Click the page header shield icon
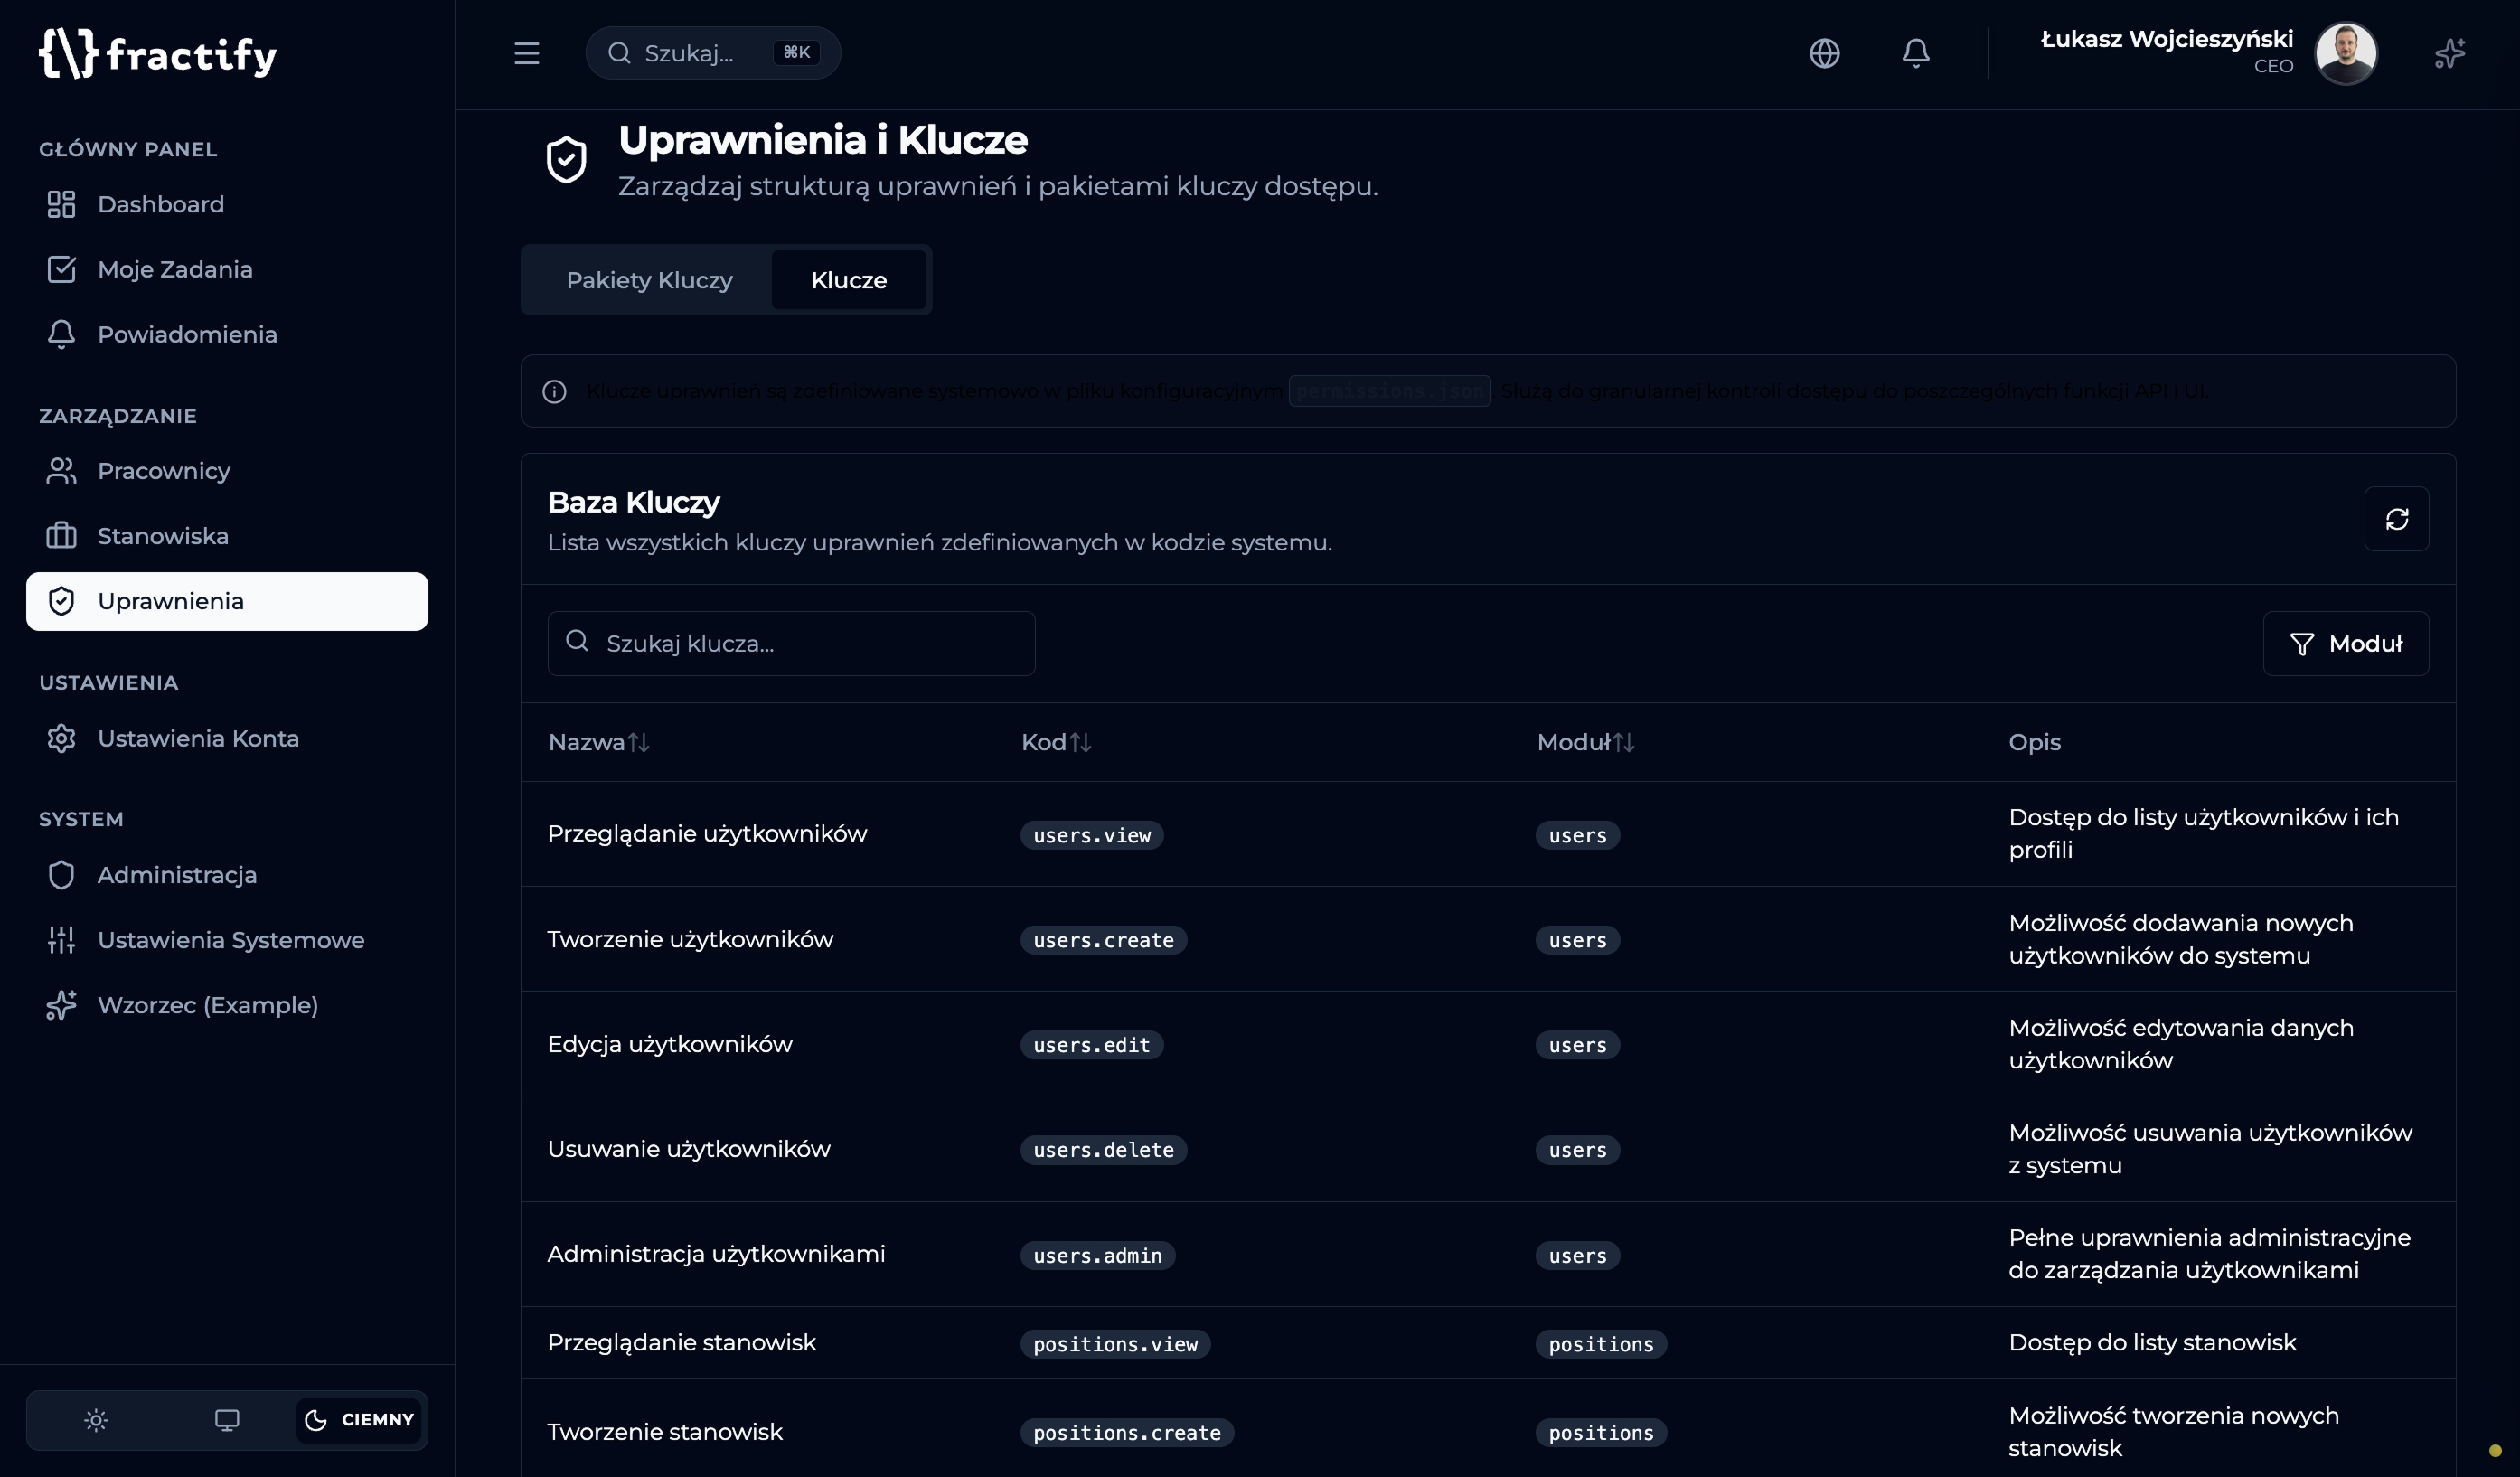This screenshot has width=2520, height=1477. [566, 159]
